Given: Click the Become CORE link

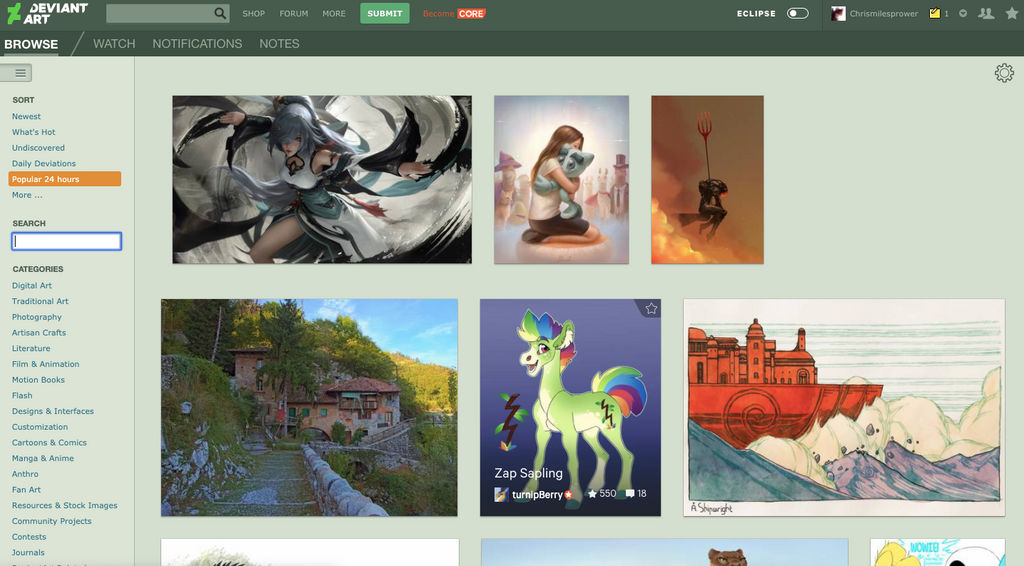Looking at the screenshot, I should coord(454,13).
